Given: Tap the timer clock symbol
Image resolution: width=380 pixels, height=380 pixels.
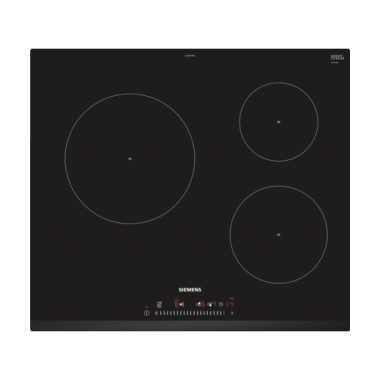Looking at the screenshot, I should (220, 304).
